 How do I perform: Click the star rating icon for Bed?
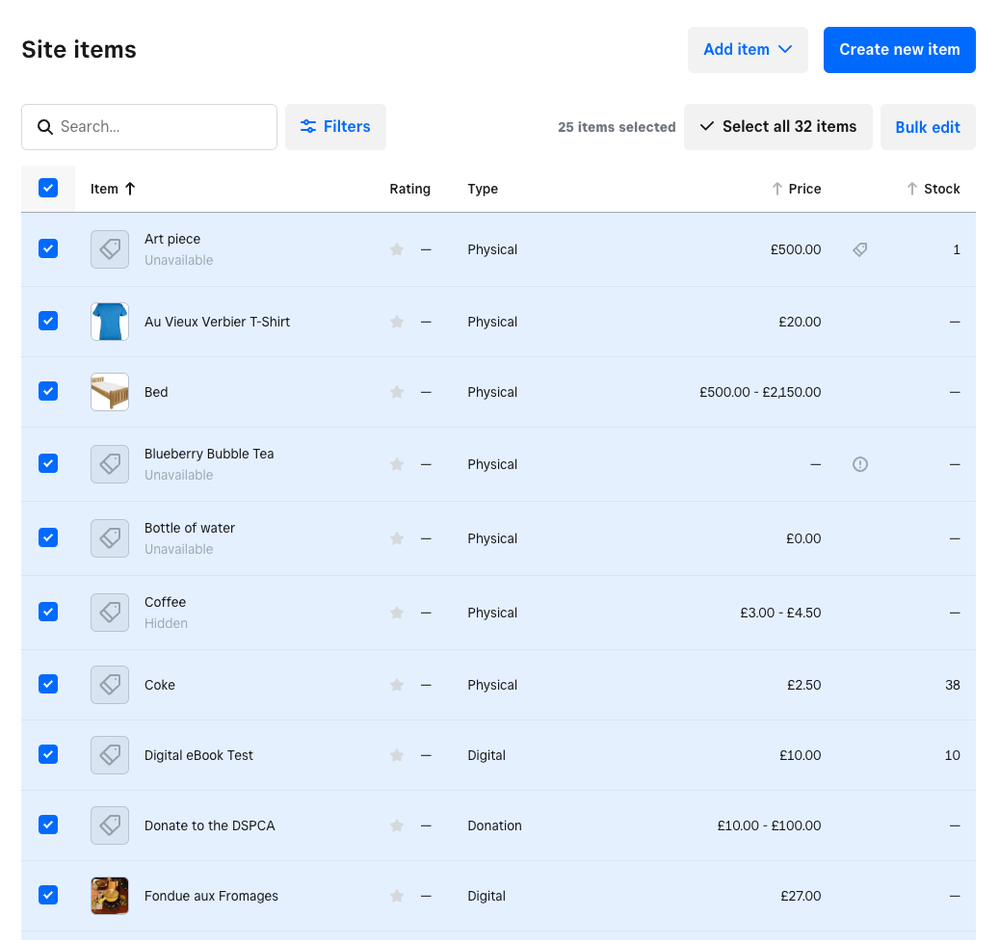pyautogui.click(x=397, y=392)
